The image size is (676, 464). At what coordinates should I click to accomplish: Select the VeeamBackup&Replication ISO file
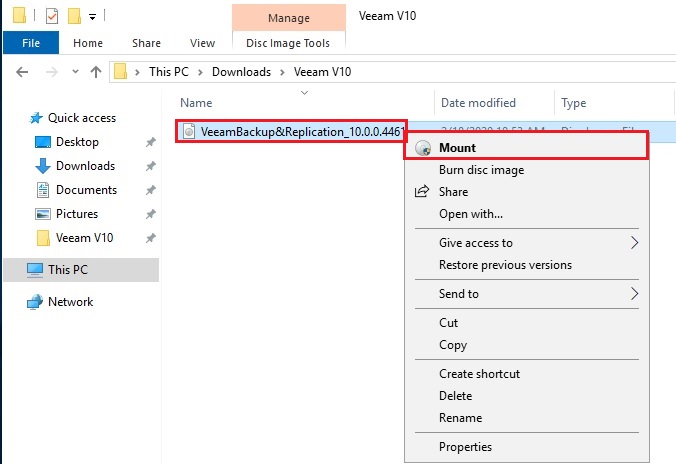pyautogui.click(x=301, y=132)
